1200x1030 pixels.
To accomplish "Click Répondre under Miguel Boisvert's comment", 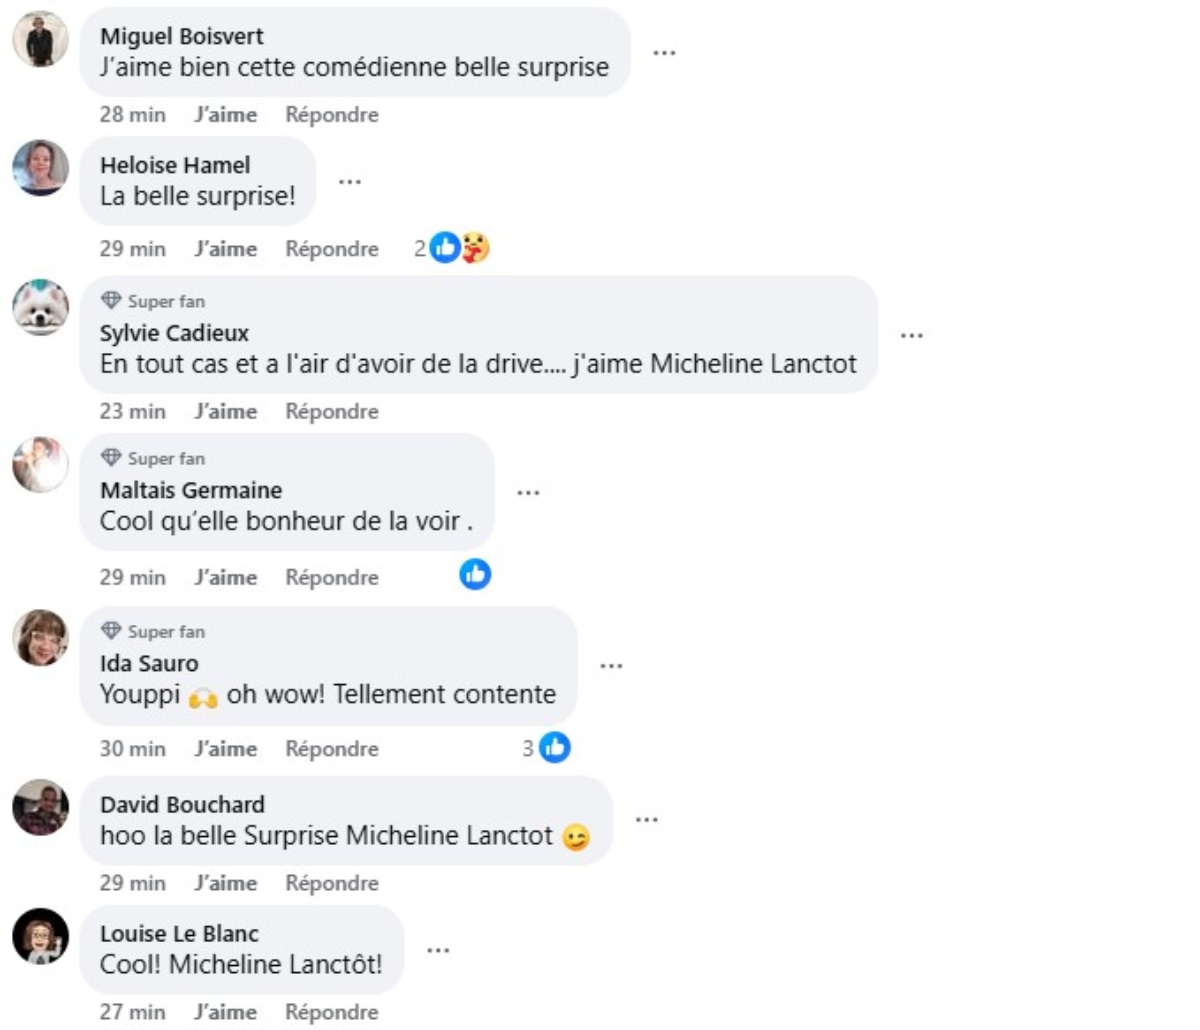I will click(332, 115).
